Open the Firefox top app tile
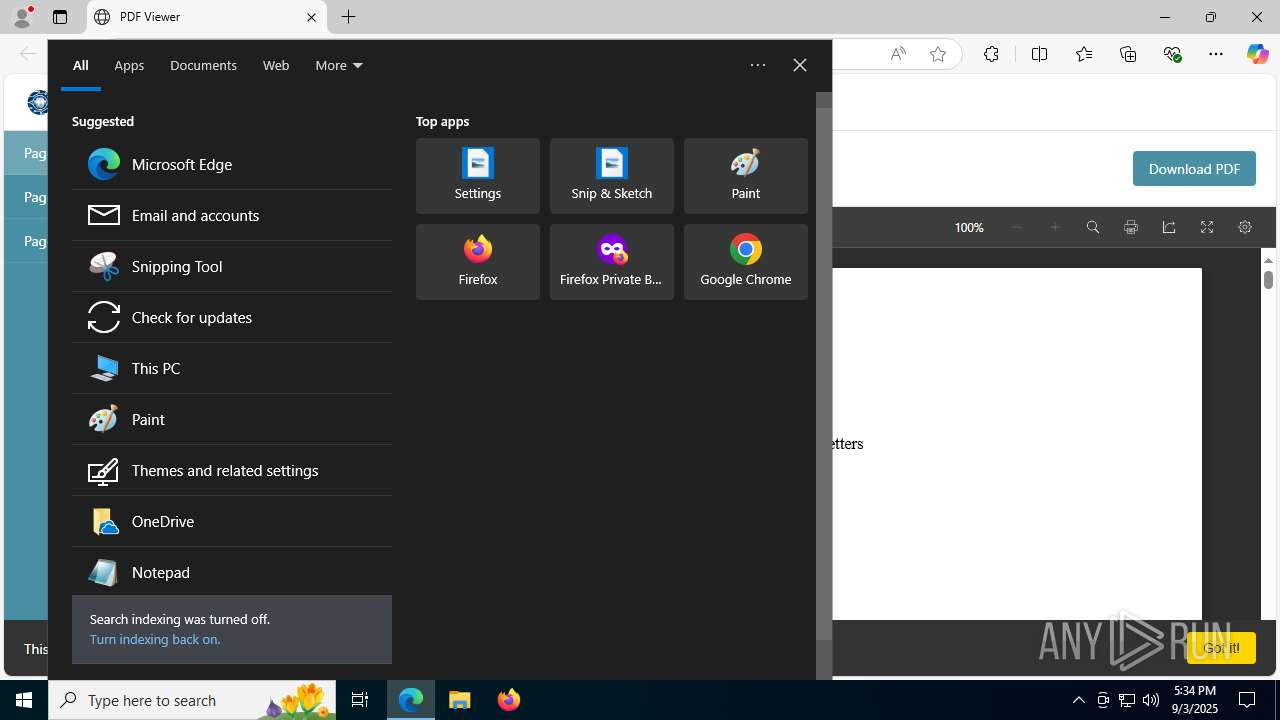 click(x=478, y=262)
